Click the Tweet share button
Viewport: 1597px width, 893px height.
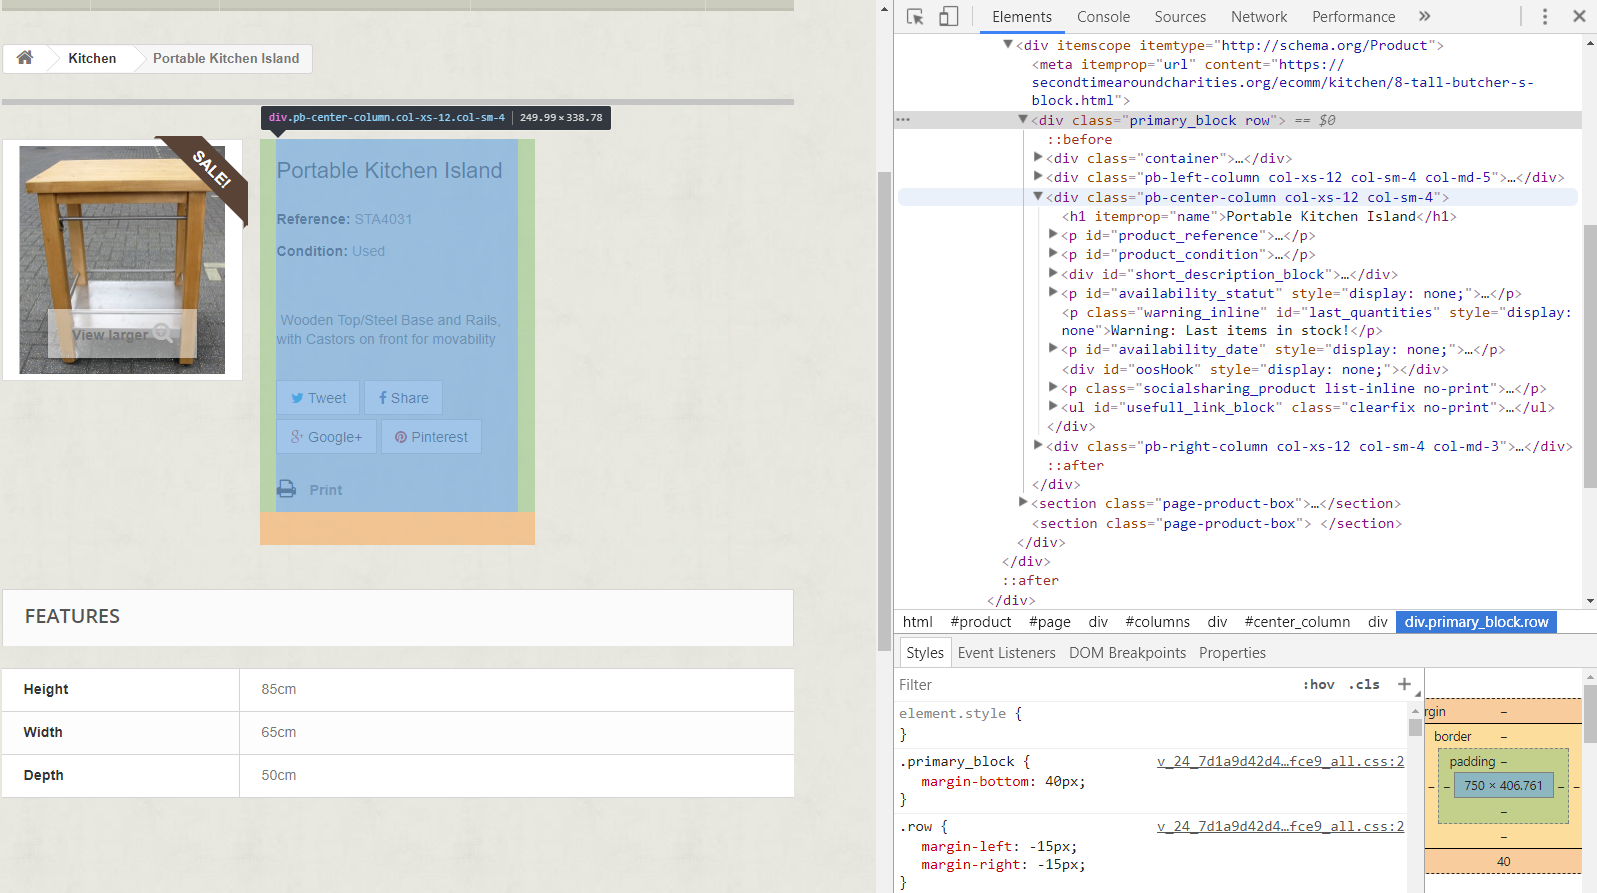click(x=318, y=398)
